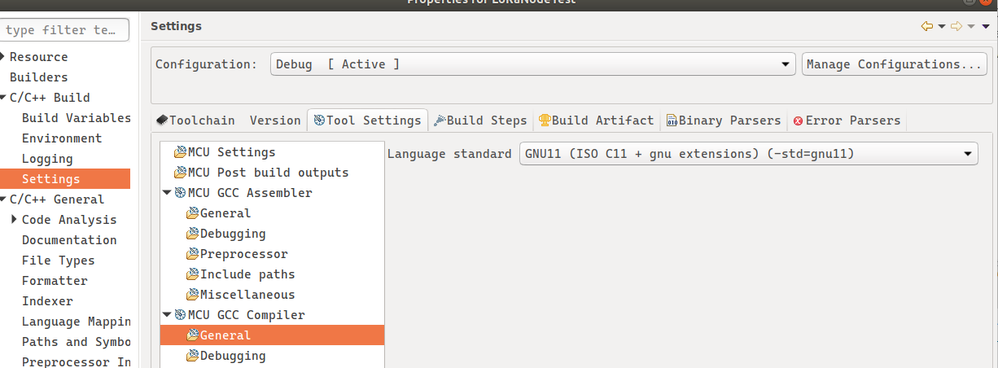Switch to the Build Artifact tab
The width and height of the screenshot is (998, 368).
coord(596,120)
